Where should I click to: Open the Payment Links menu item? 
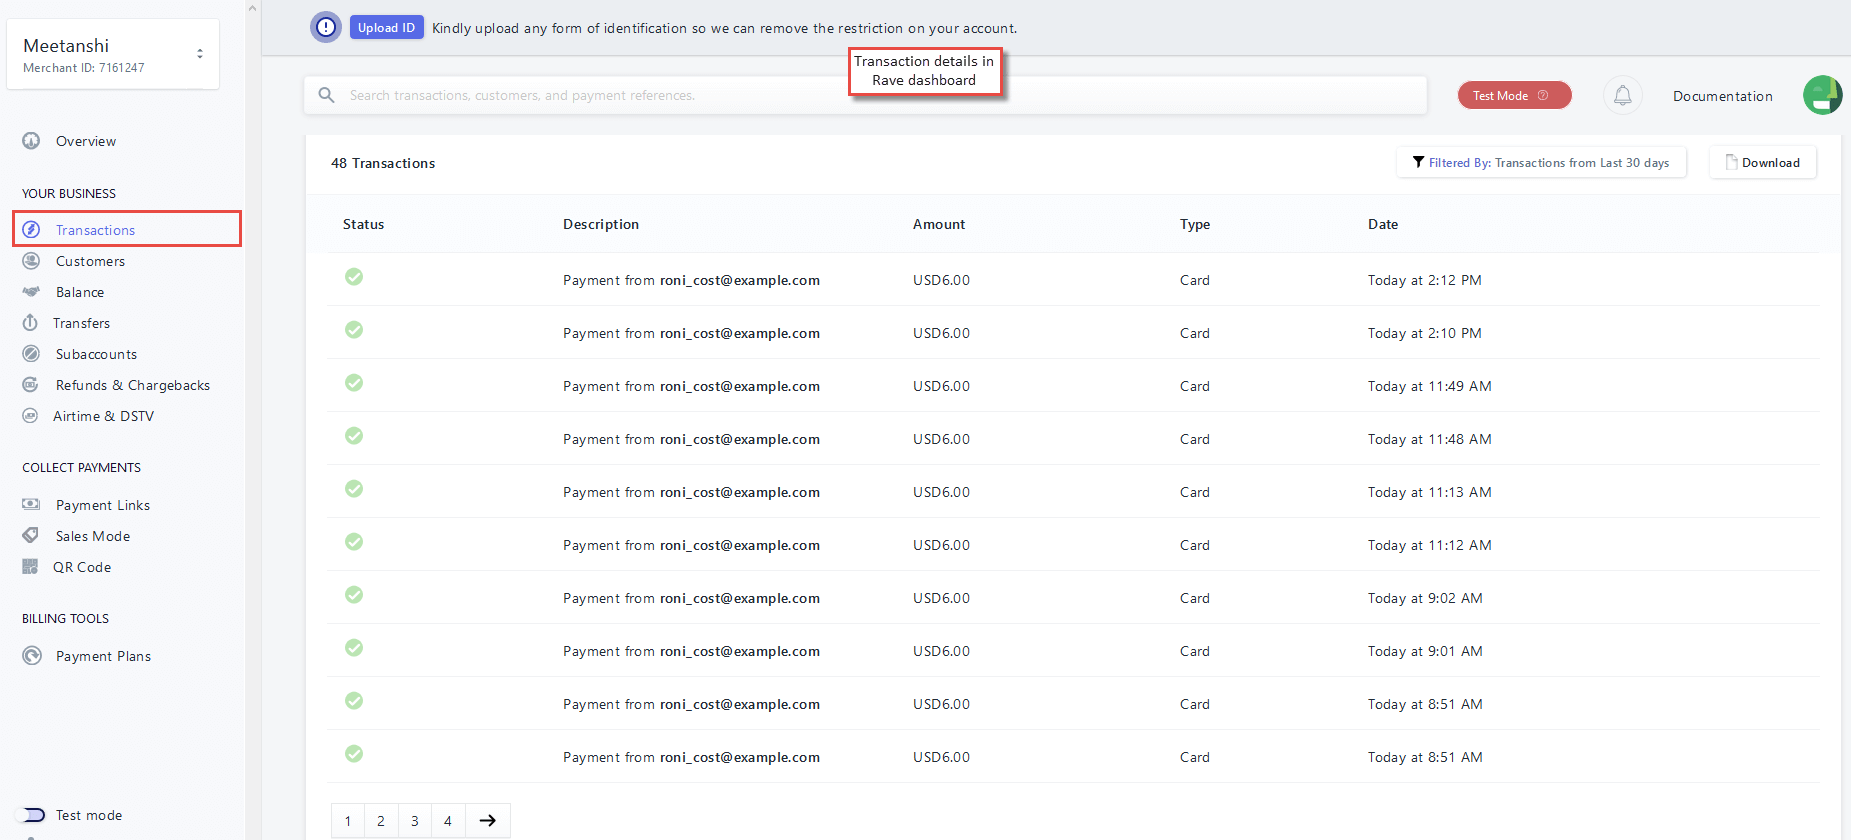[102, 505]
